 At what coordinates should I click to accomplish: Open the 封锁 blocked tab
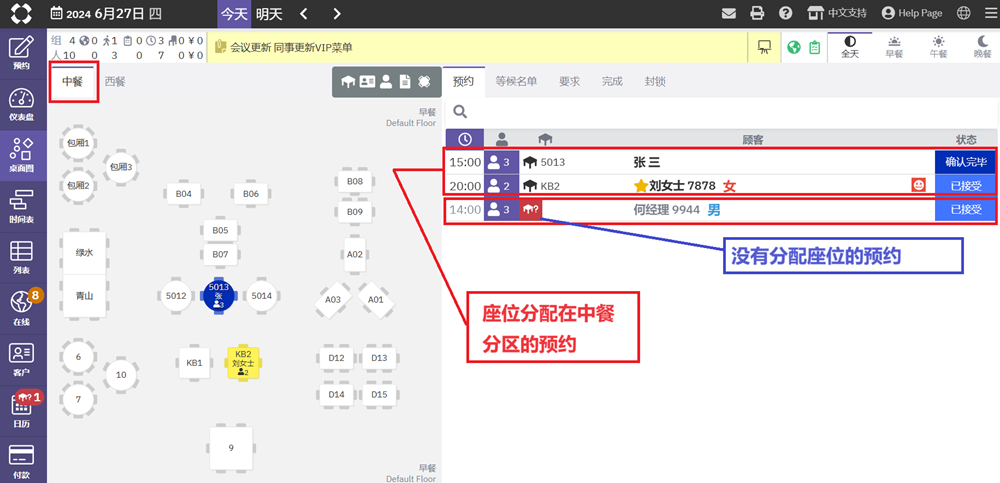pos(655,82)
